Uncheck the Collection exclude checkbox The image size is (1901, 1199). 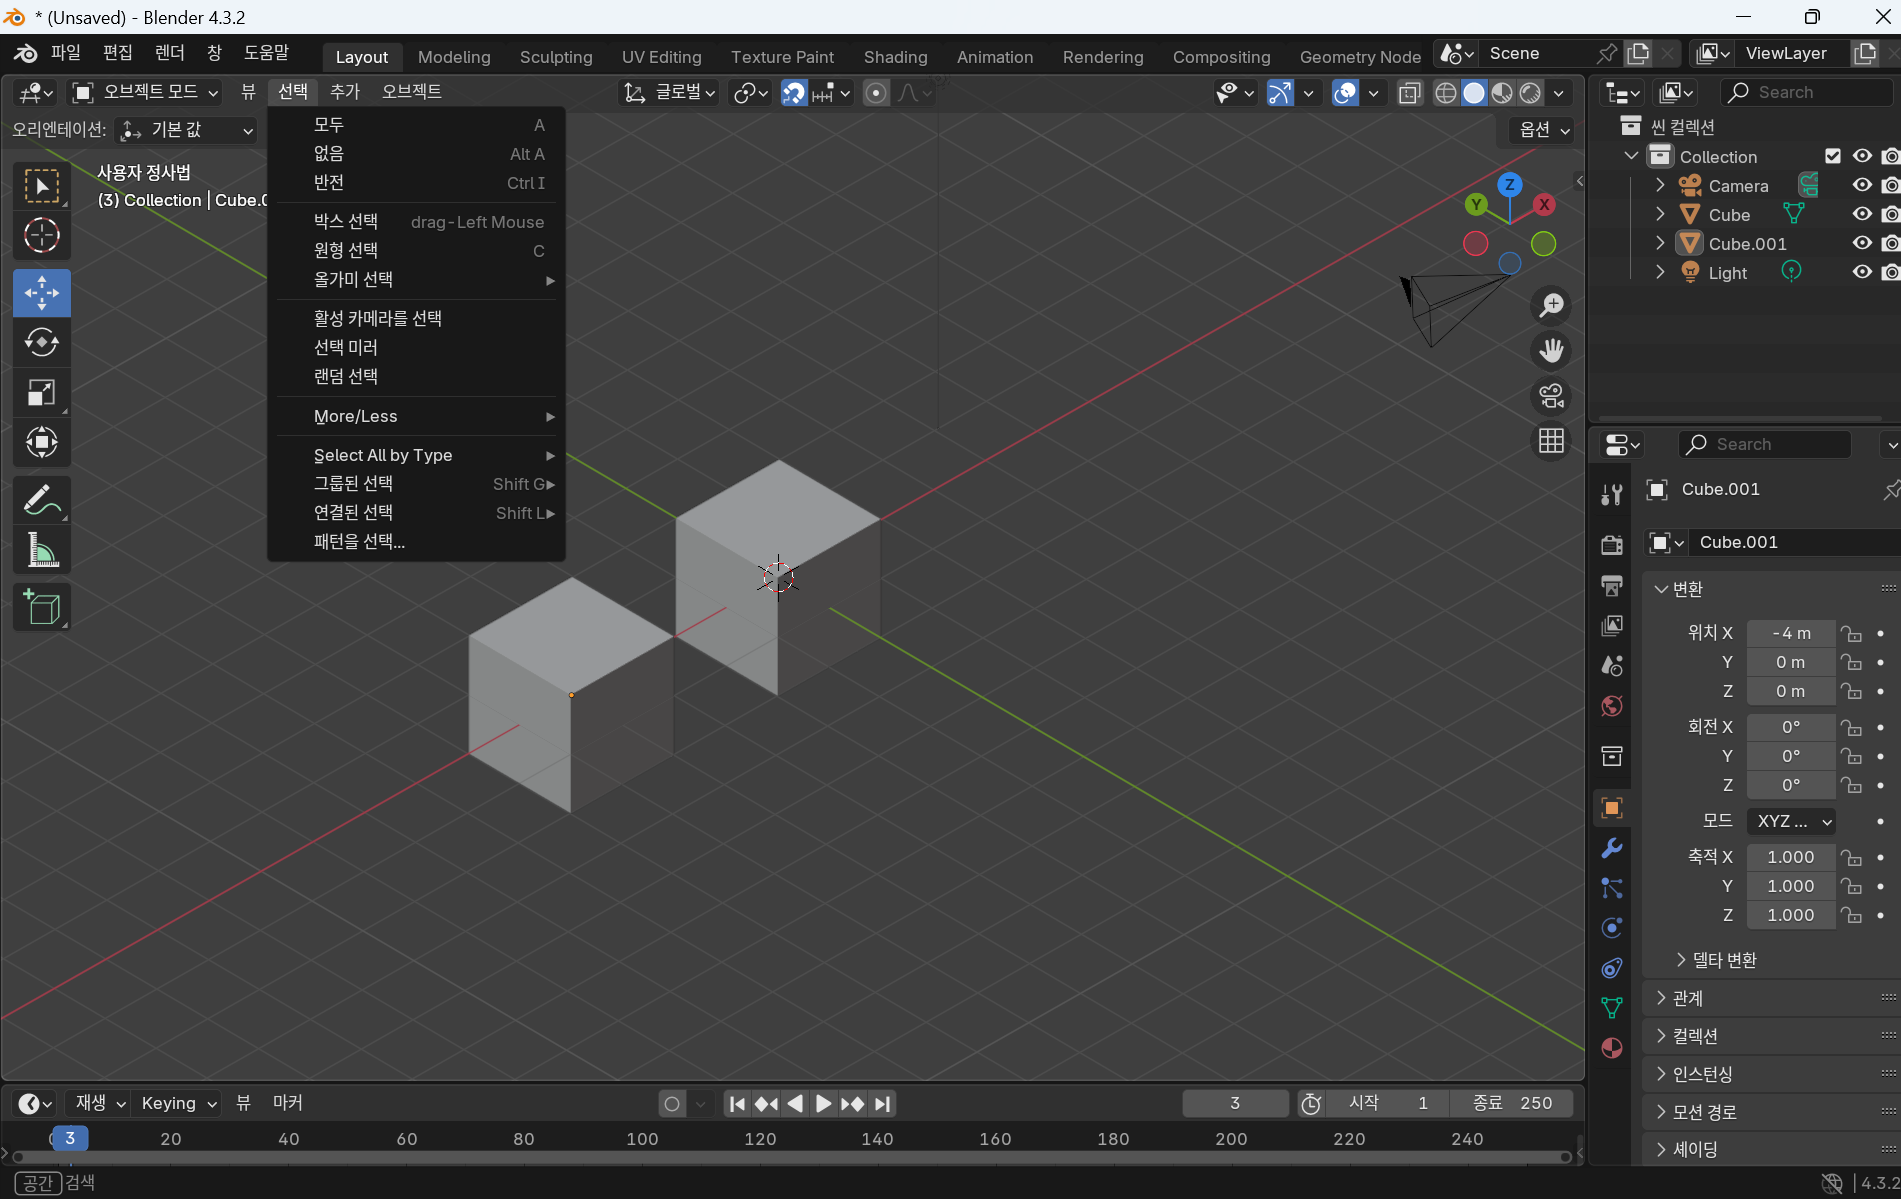[1833, 156]
